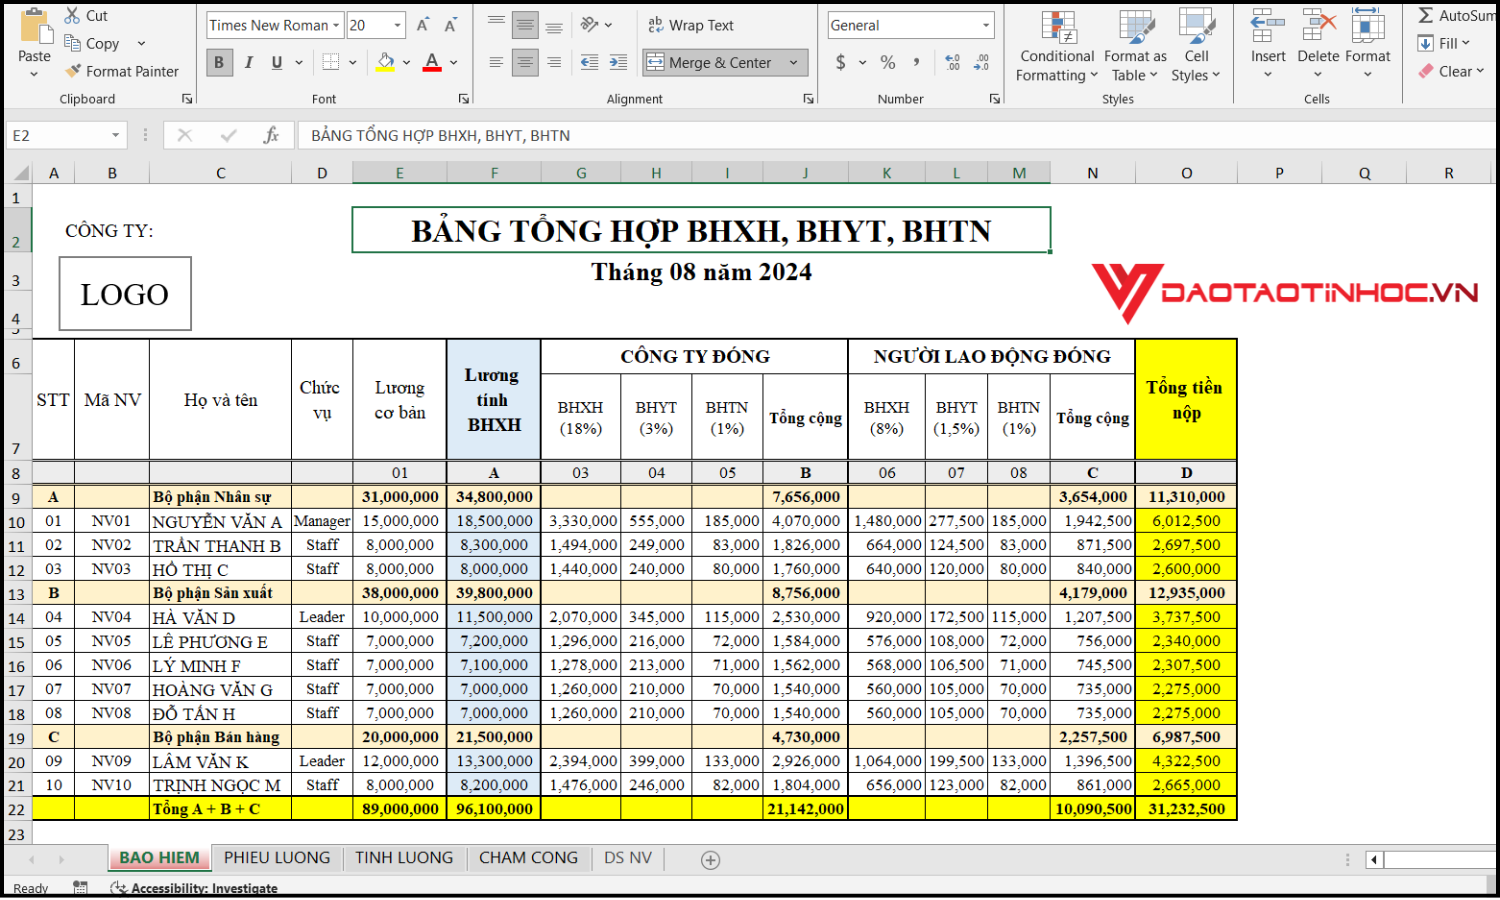Toggle Italic formatting
The image size is (1500, 900).
pos(248,62)
